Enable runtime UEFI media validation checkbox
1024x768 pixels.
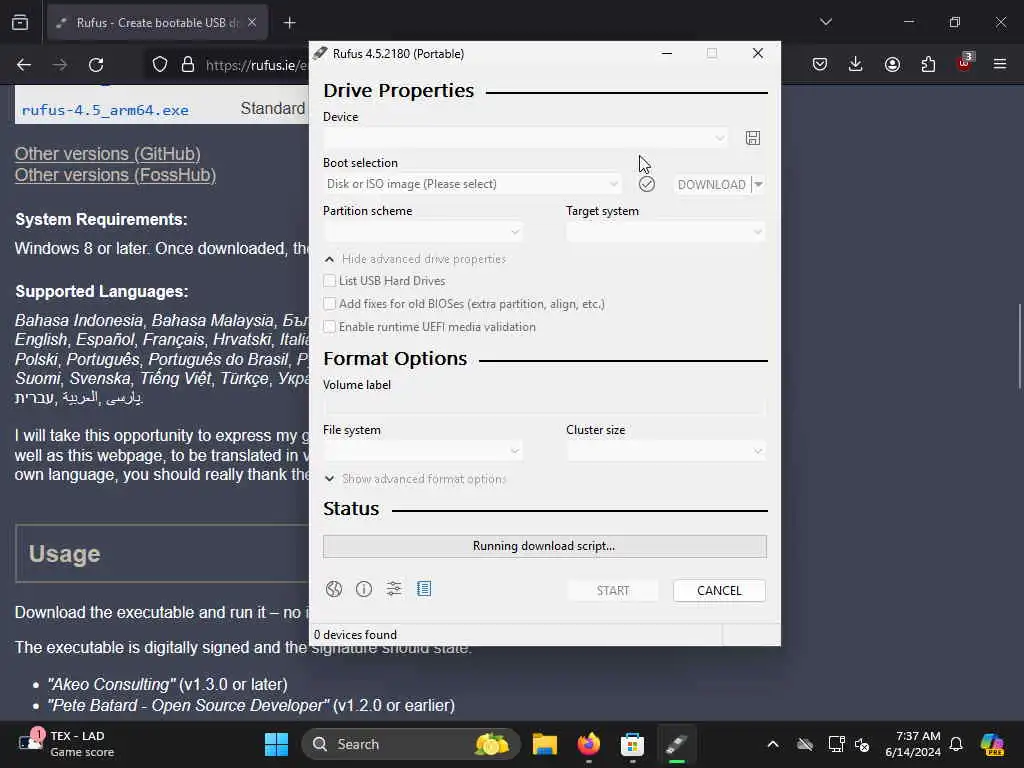330,327
